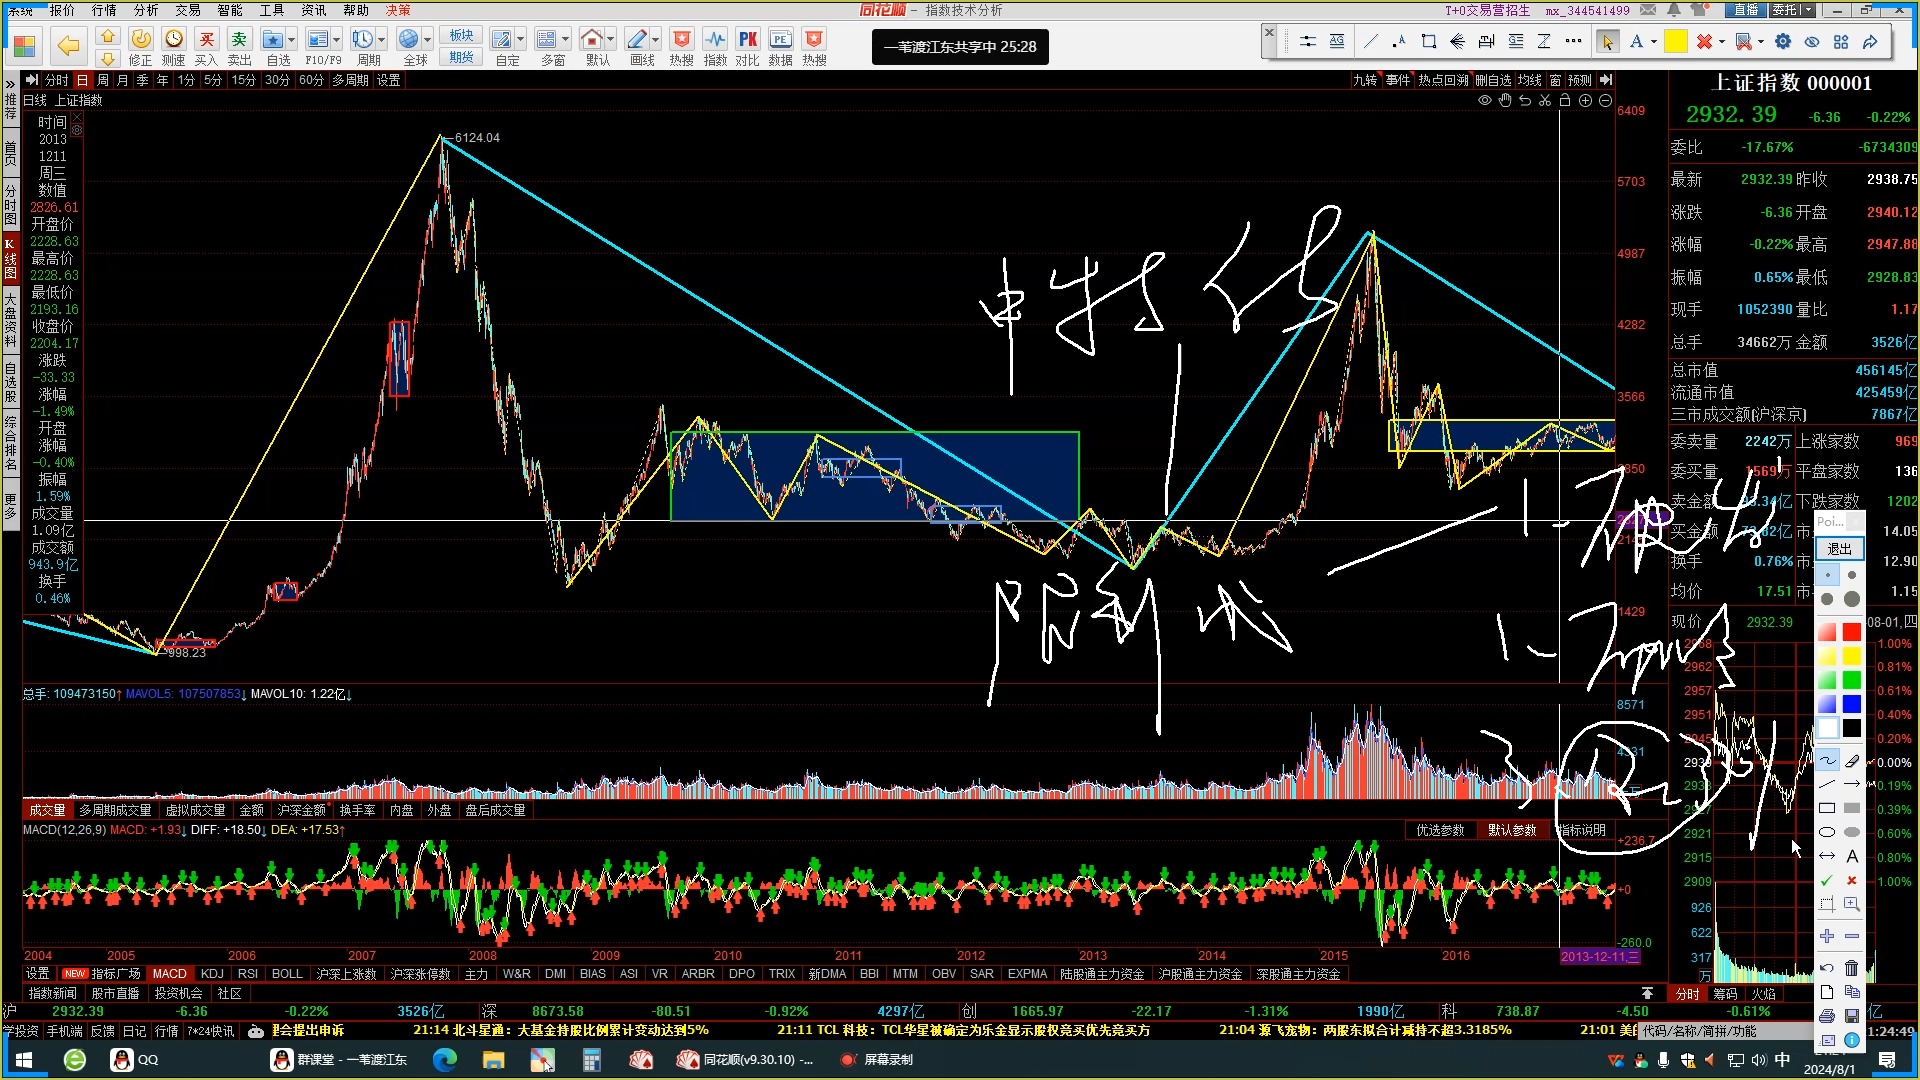Screen dimensions: 1920x1080
Task: Go back with the yellow left arrow
Action: [x=68, y=46]
